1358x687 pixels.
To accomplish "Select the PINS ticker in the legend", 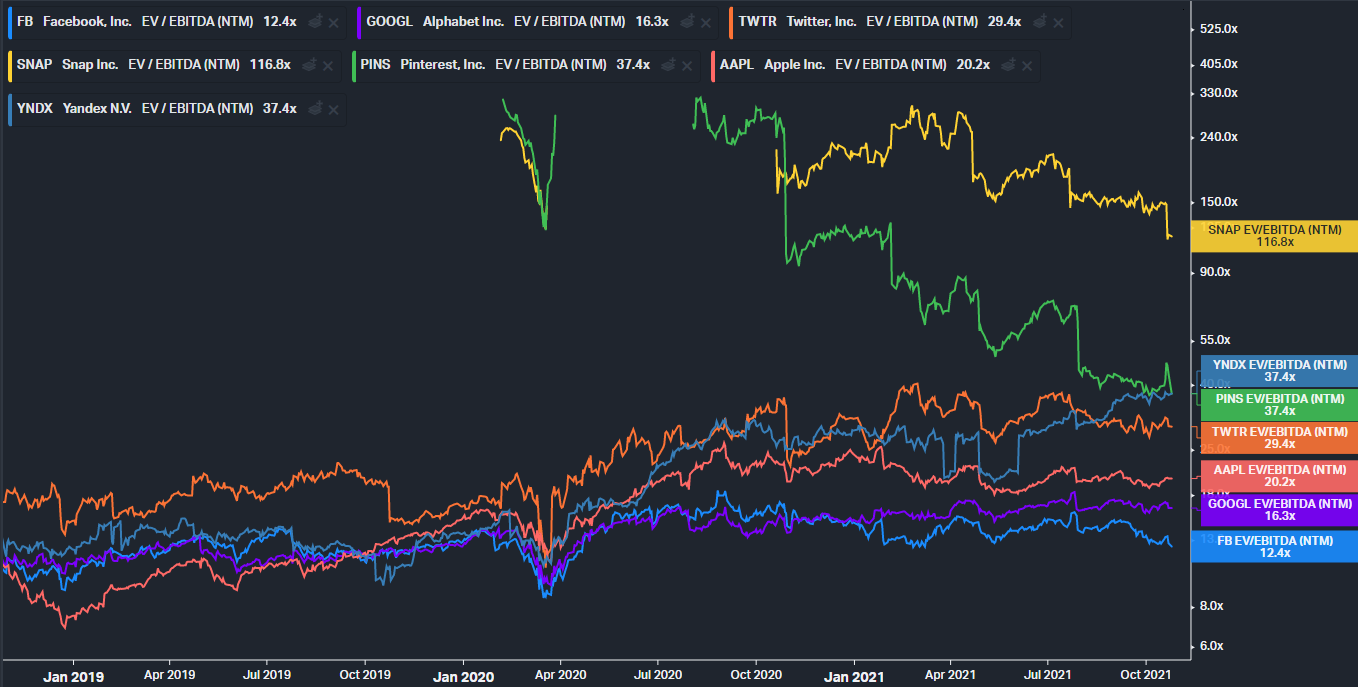I will click(378, 65).
